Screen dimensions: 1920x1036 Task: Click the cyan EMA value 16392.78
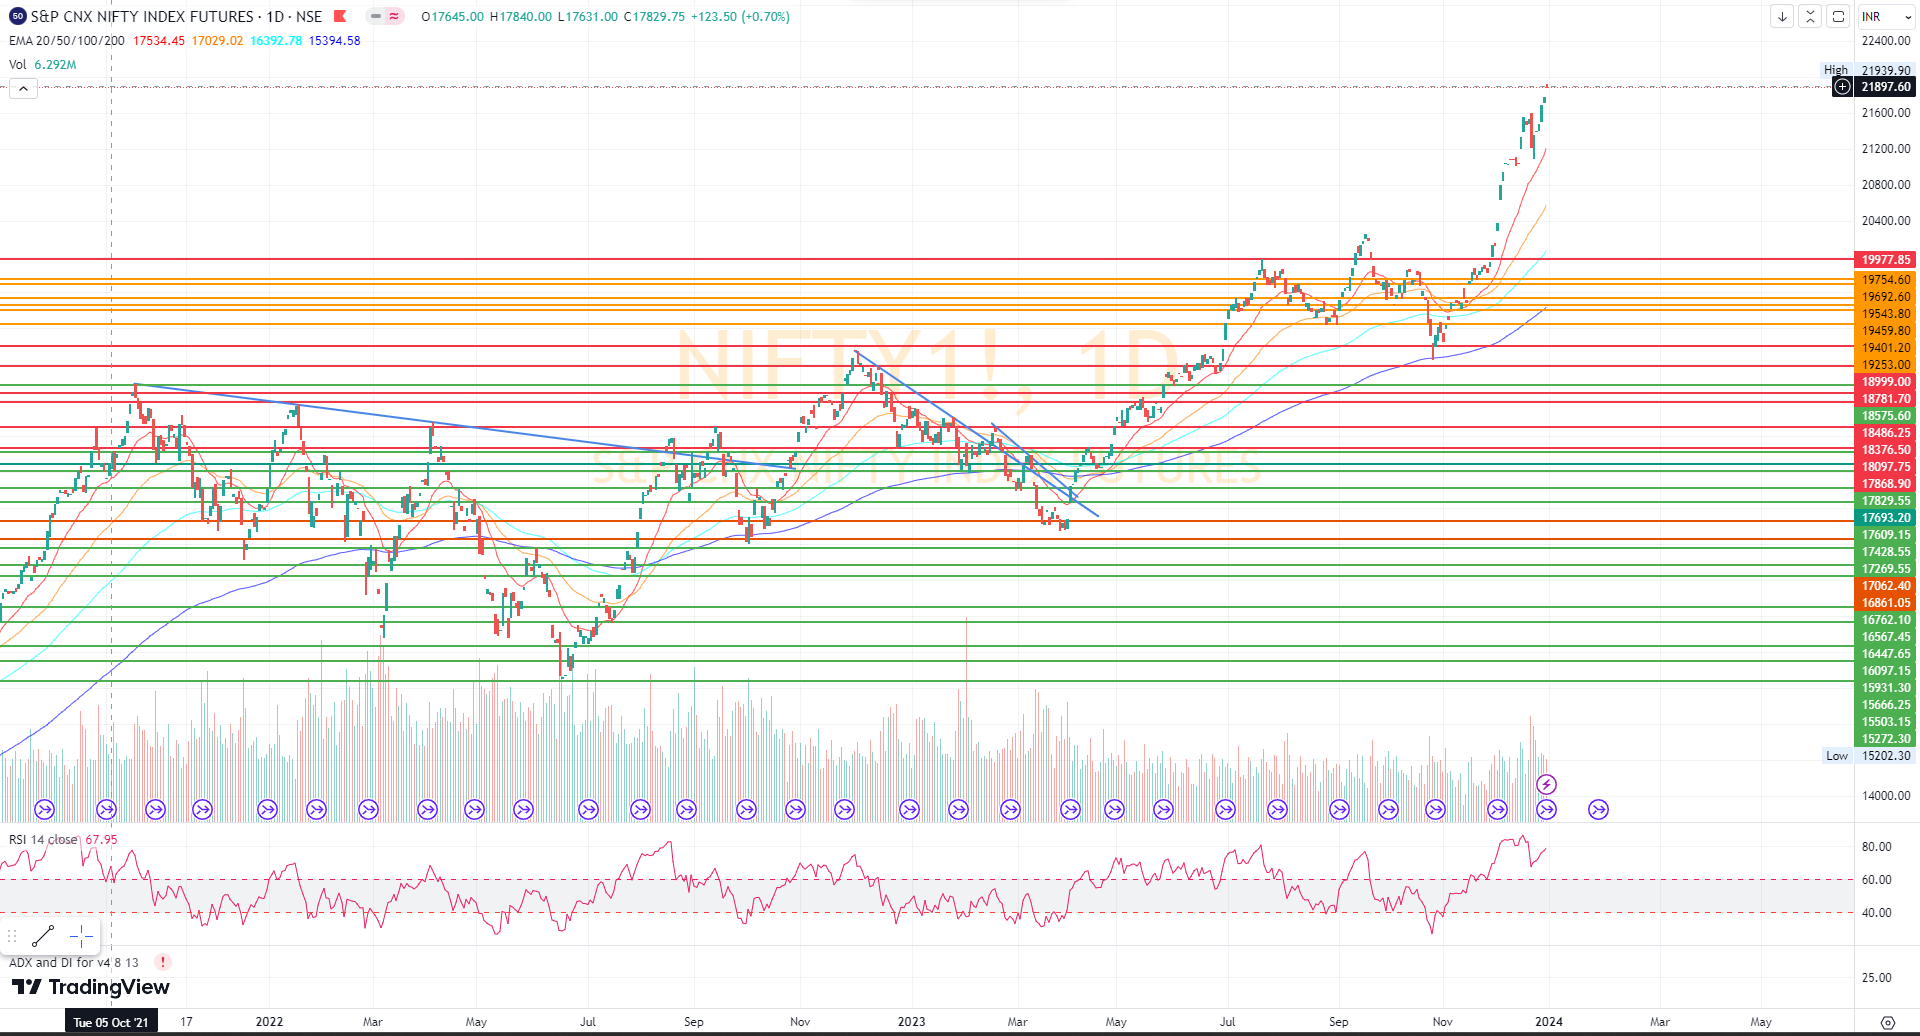click(x=276, y=40)
